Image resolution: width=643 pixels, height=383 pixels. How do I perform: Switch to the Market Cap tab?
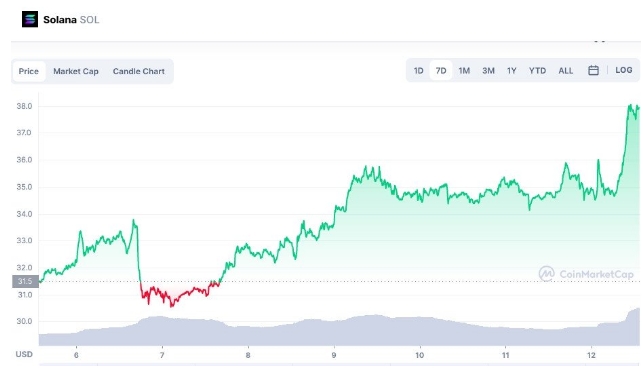pos(76,71)
